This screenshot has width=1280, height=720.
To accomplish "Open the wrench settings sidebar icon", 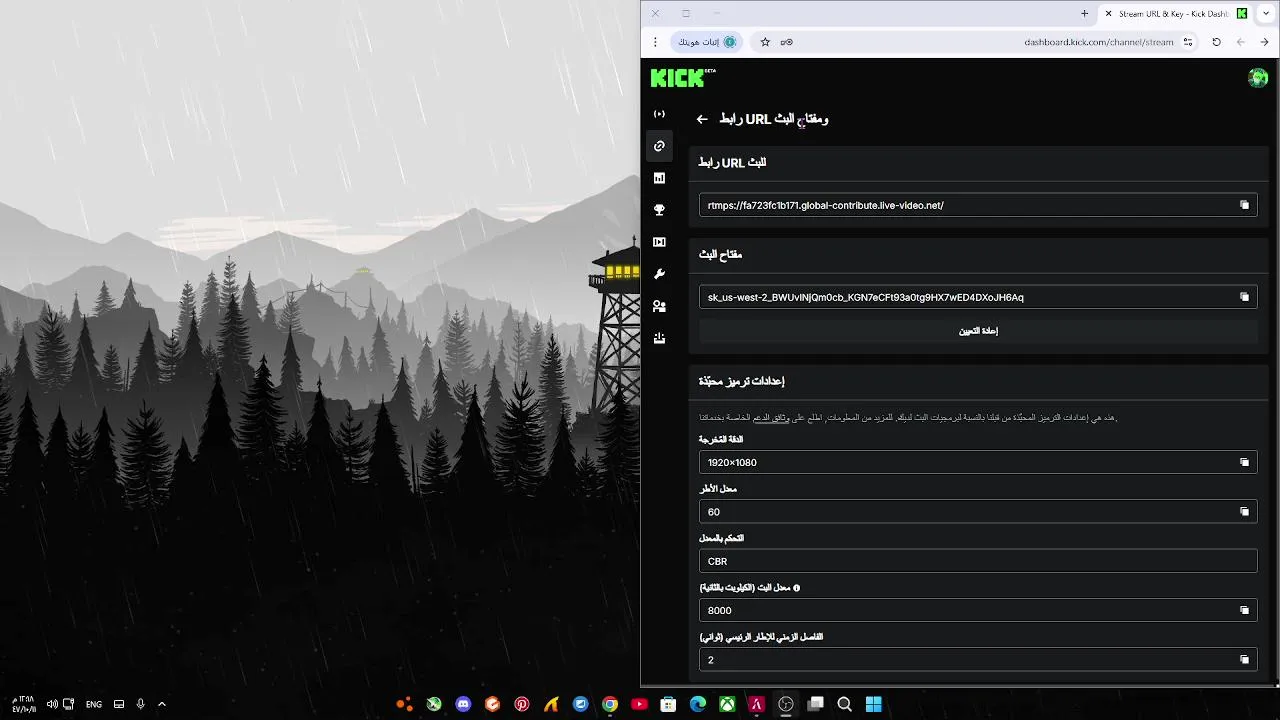I will tap(659, 274).
